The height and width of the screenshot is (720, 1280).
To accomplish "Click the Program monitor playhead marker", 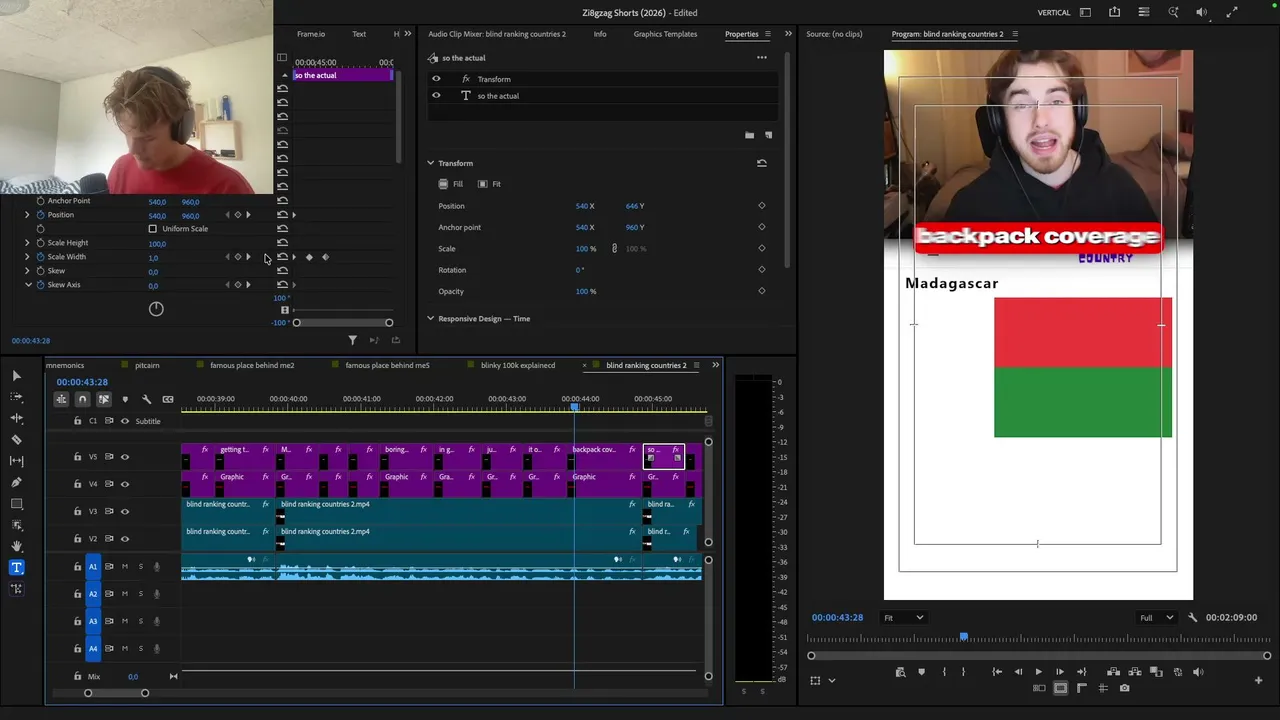I will (964, 637).
